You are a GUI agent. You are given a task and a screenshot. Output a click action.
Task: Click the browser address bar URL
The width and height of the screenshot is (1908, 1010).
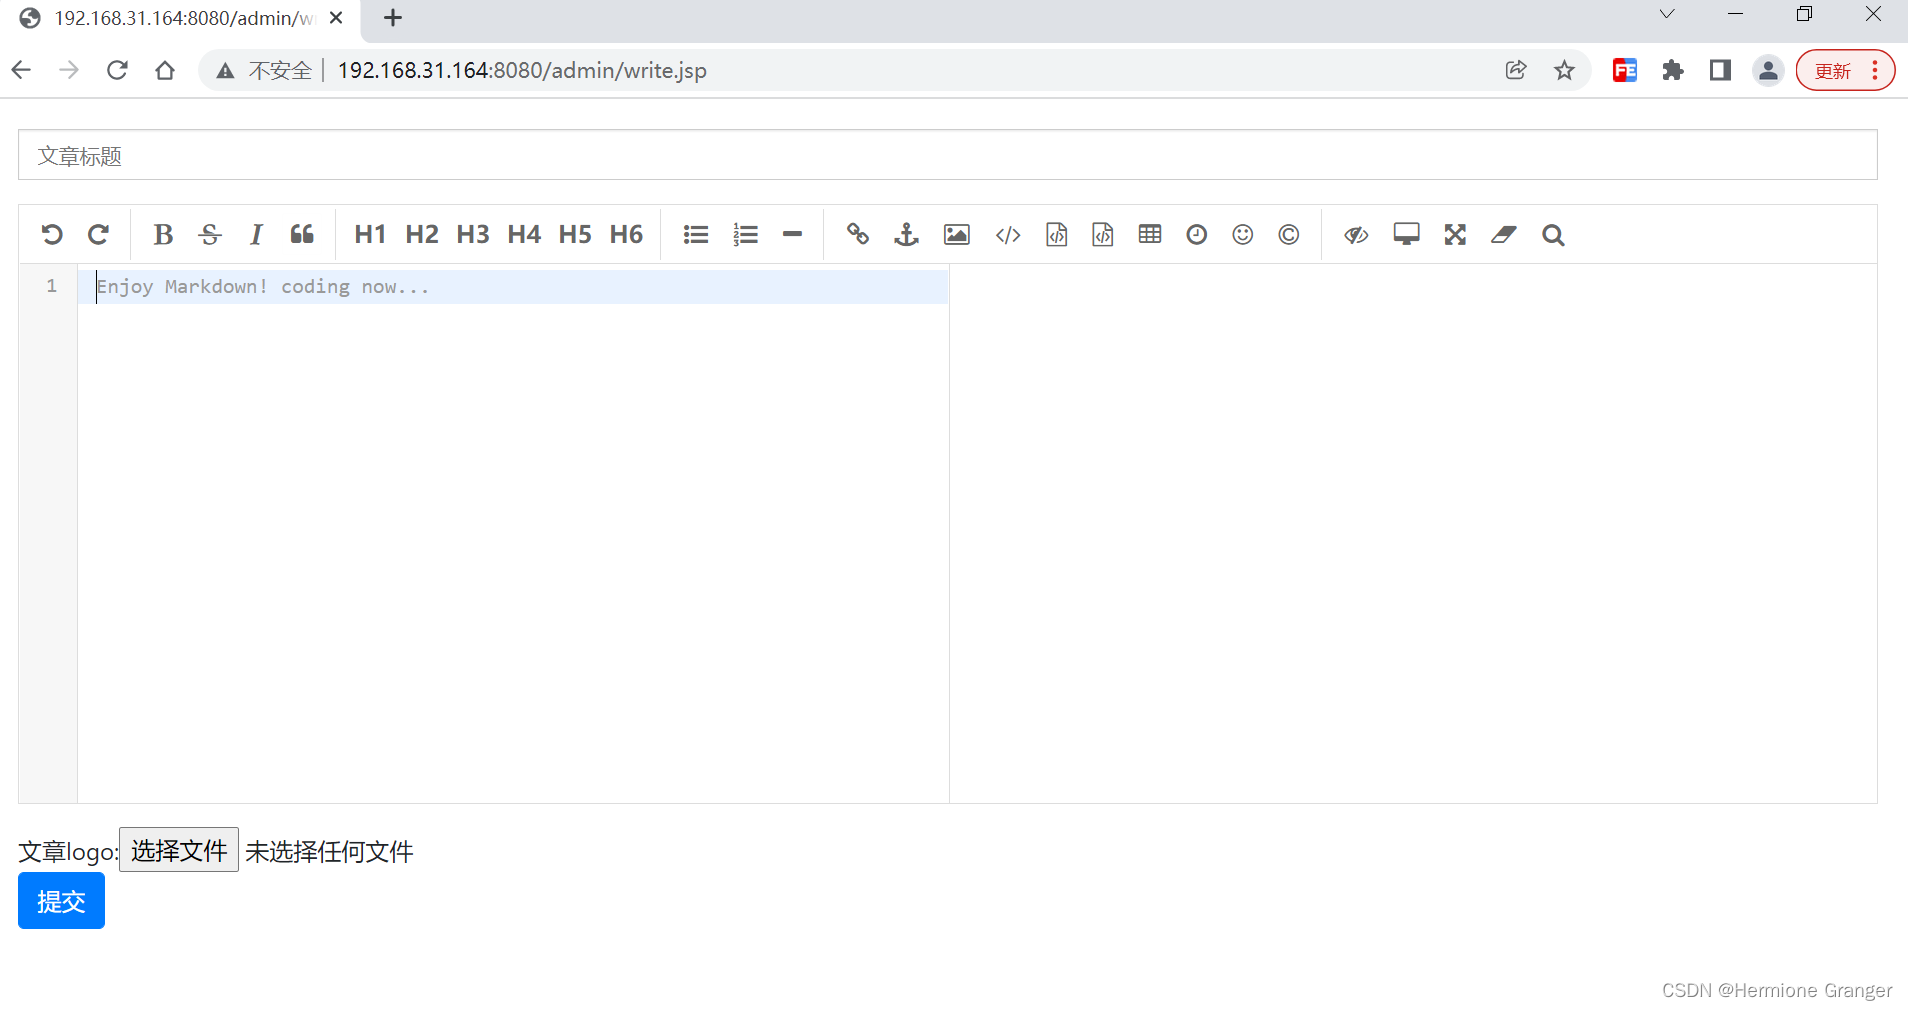point(522,70)
